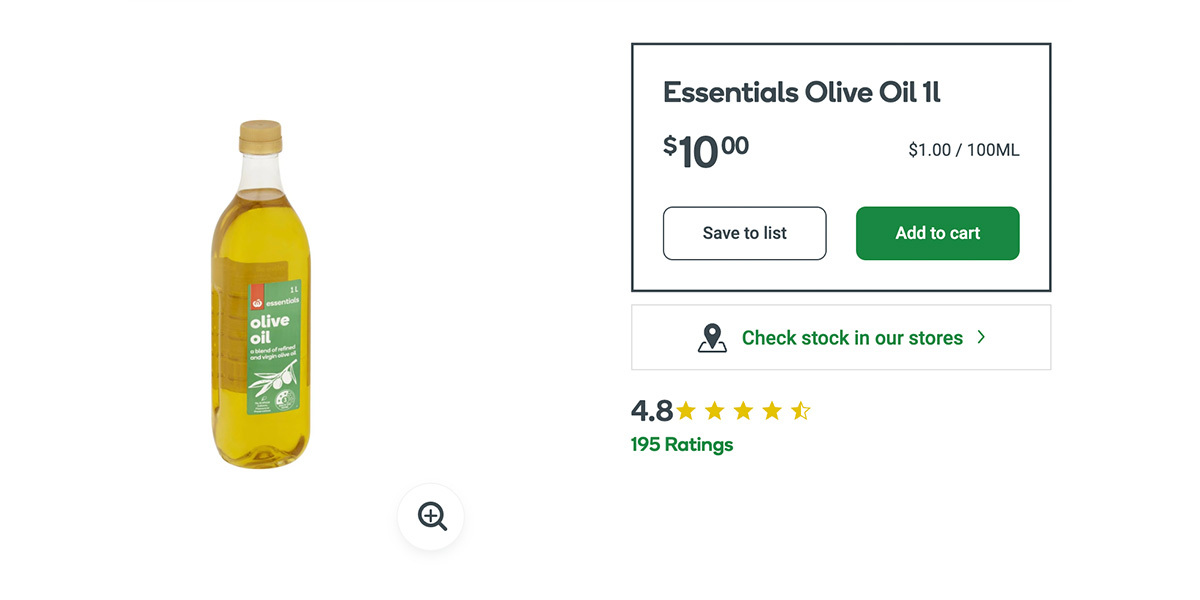
Task: Click the $1.00 / 100ML unit price
Action: (963, 151)
